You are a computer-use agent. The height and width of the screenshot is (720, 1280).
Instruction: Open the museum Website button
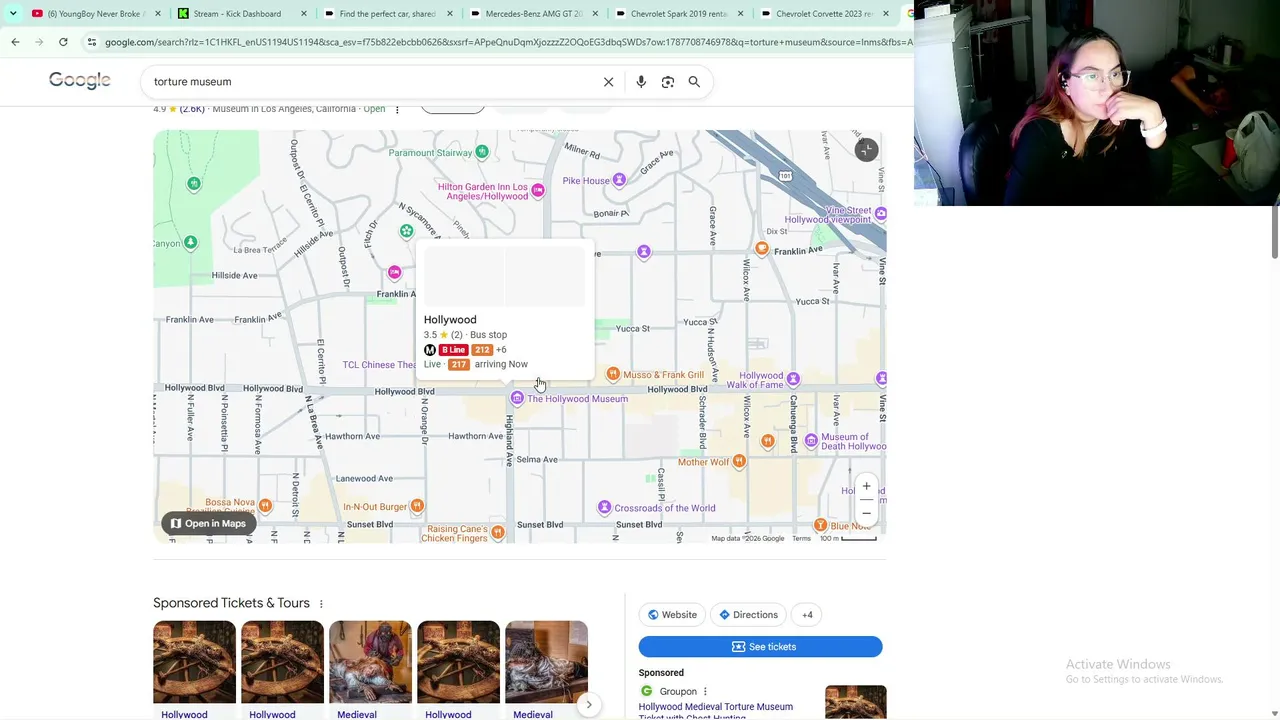click(x=672, y=615)
